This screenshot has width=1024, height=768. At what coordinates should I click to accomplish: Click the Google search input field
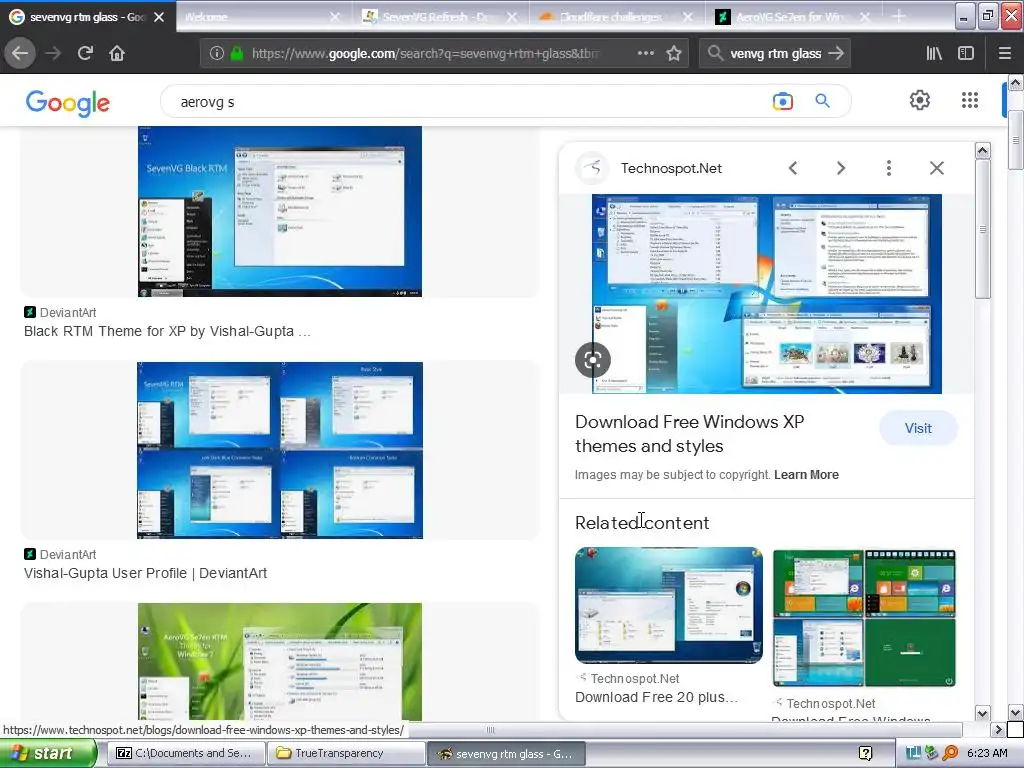(470, 102)
